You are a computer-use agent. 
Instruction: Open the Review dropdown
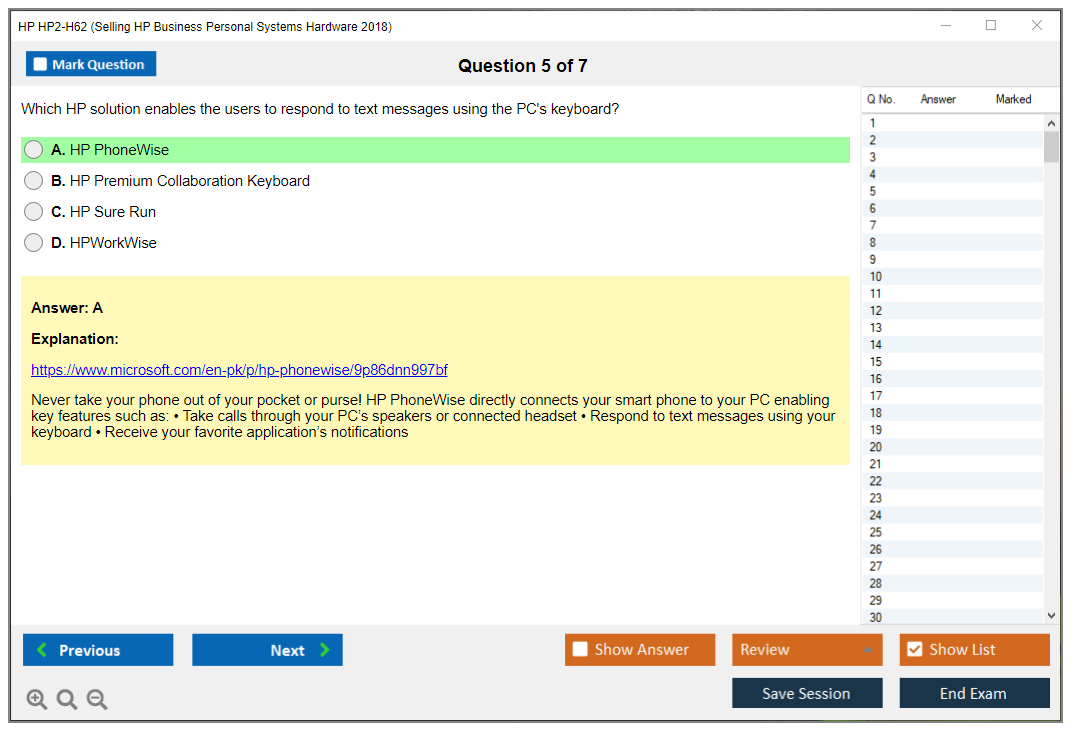pos(807,650)
